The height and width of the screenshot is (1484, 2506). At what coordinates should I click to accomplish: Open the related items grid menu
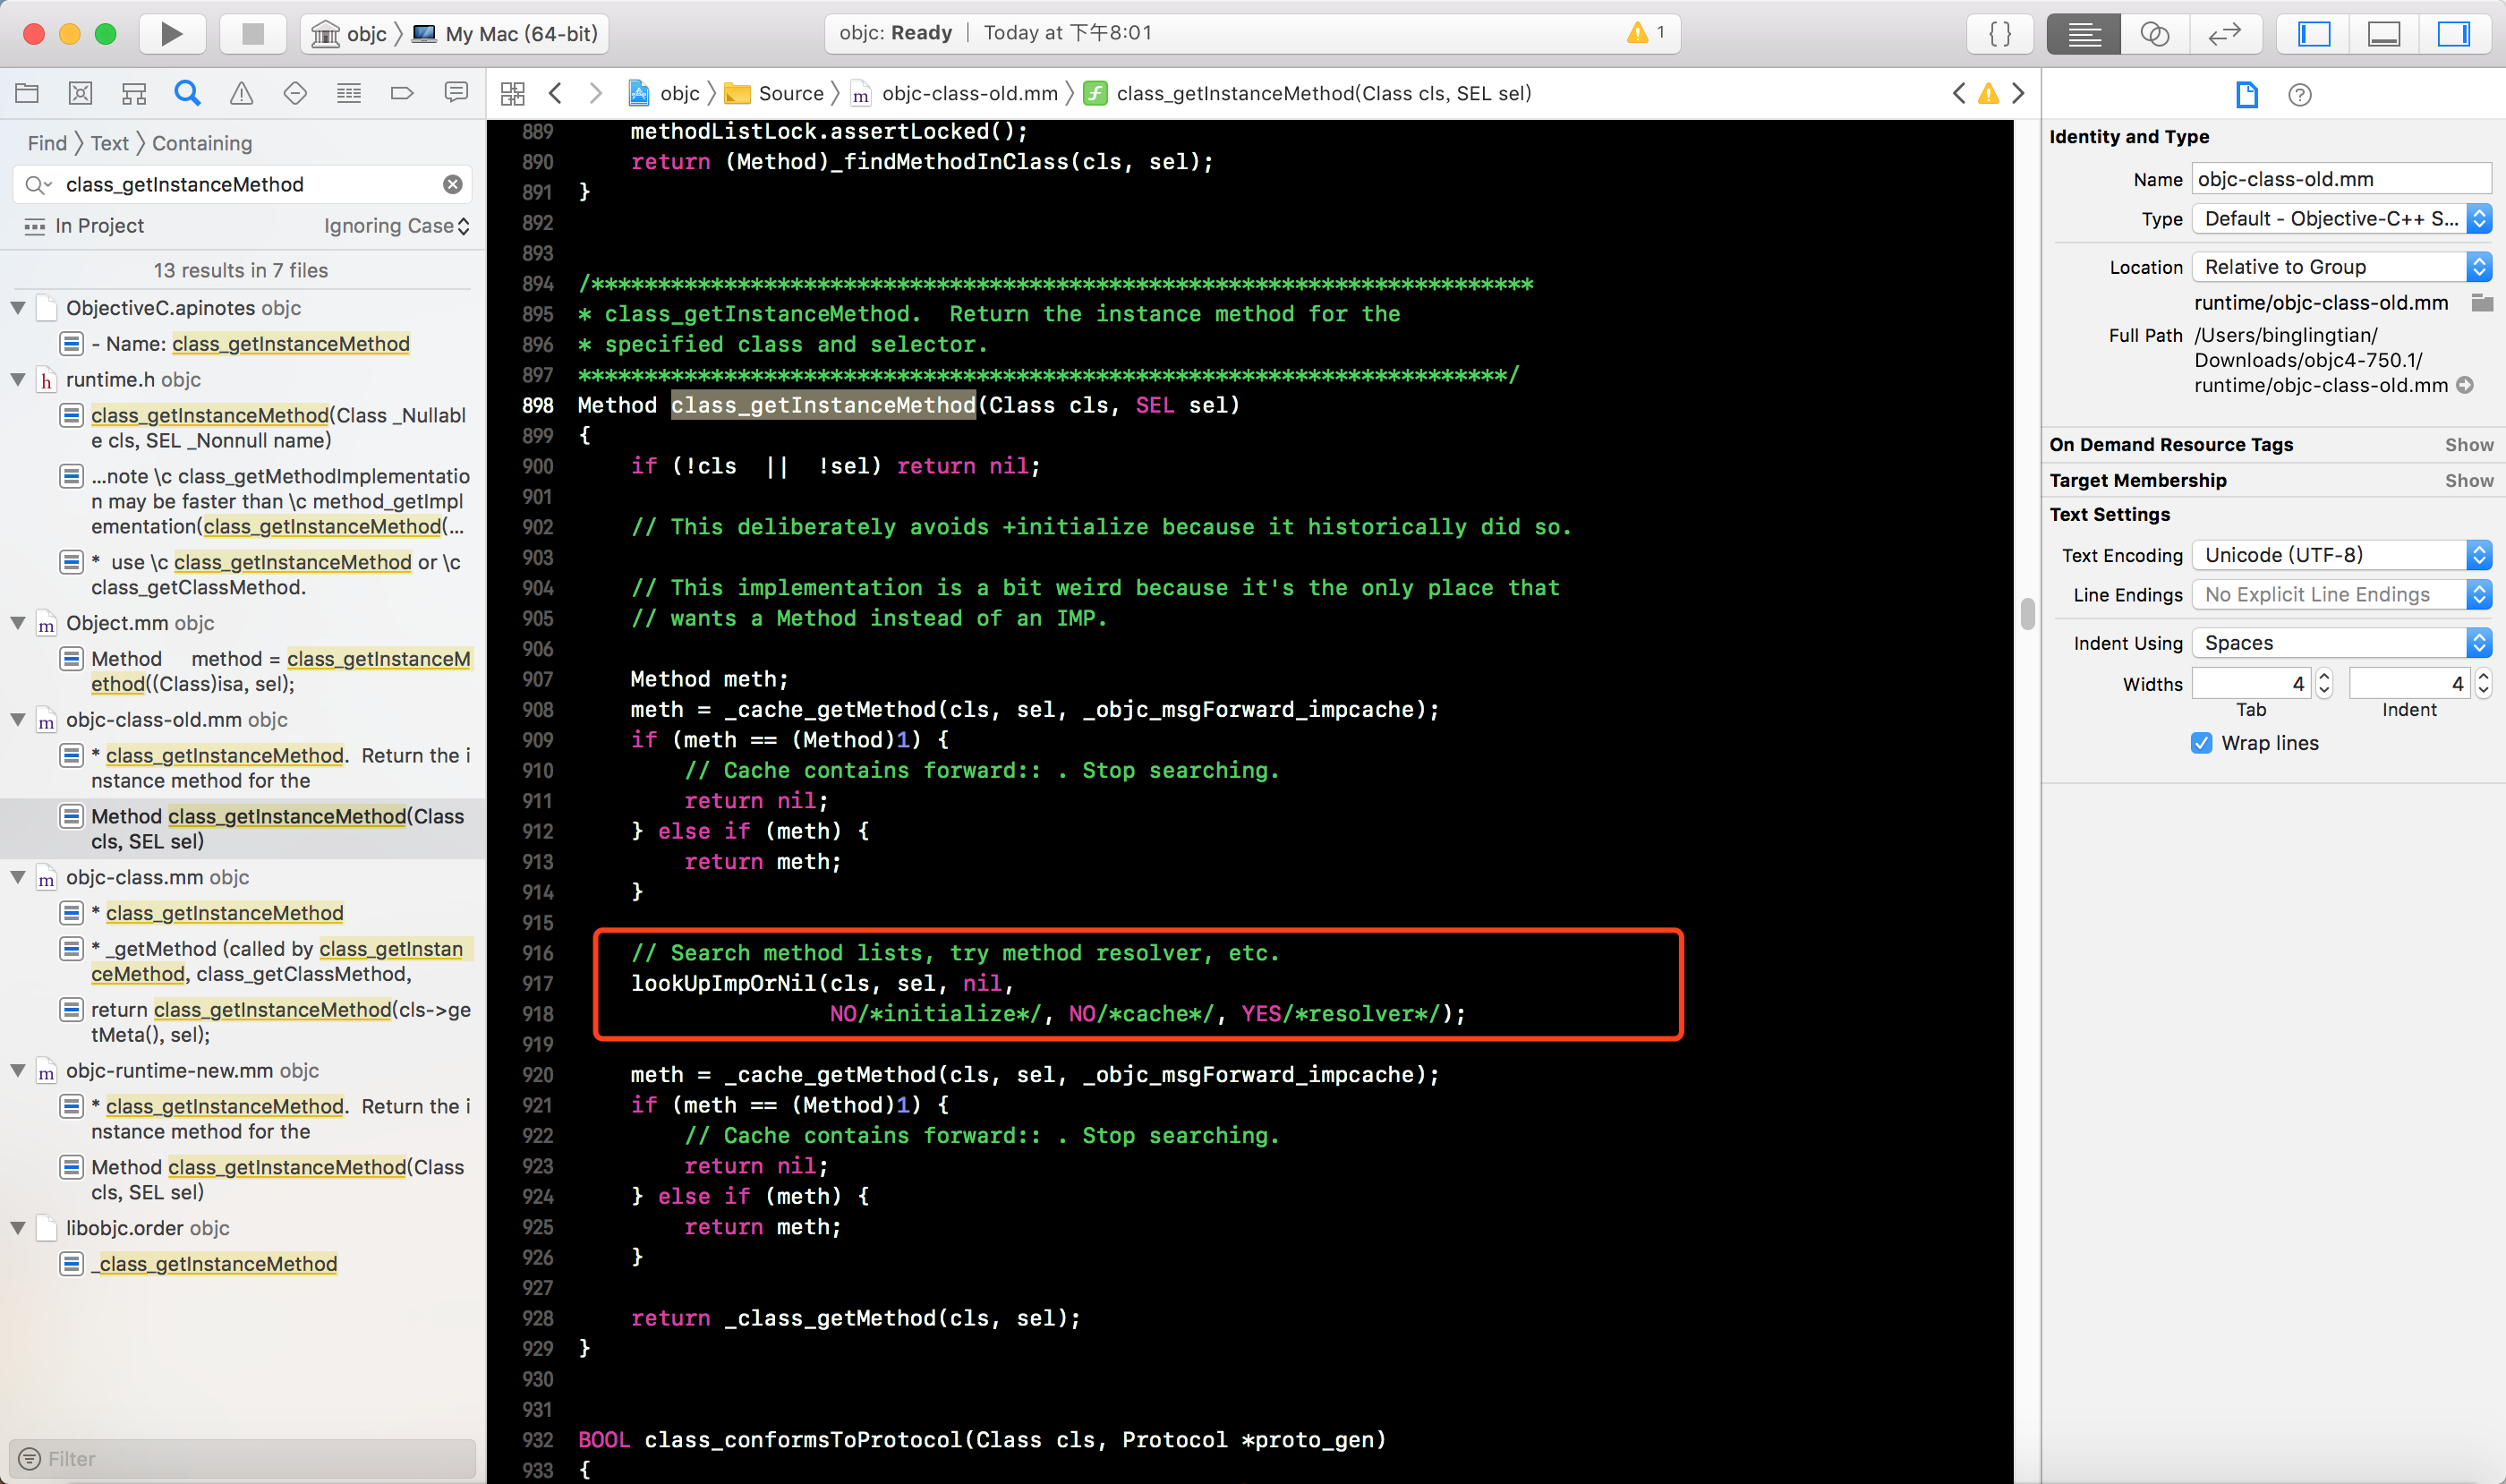(513, 93)
